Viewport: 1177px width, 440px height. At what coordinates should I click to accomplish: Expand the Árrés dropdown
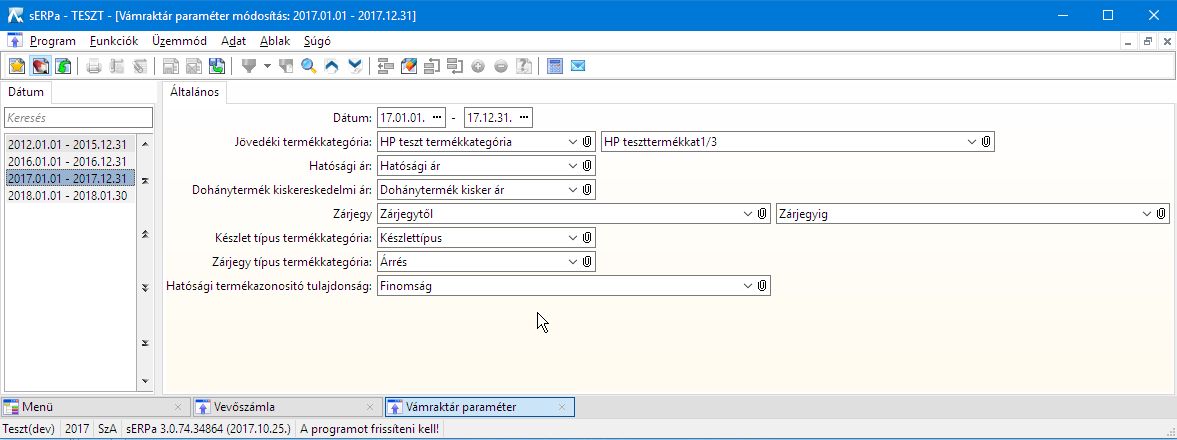(x=573, y=262)
